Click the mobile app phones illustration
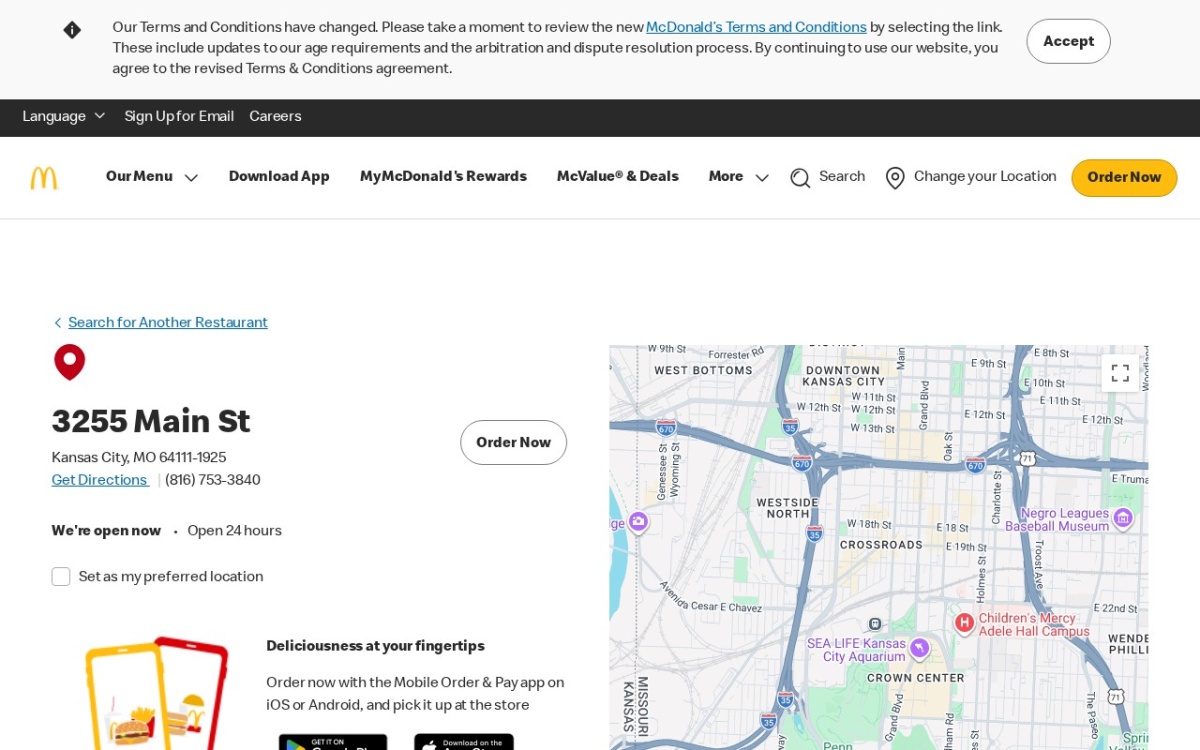The image size is (1200, 750). coord(157,693)
